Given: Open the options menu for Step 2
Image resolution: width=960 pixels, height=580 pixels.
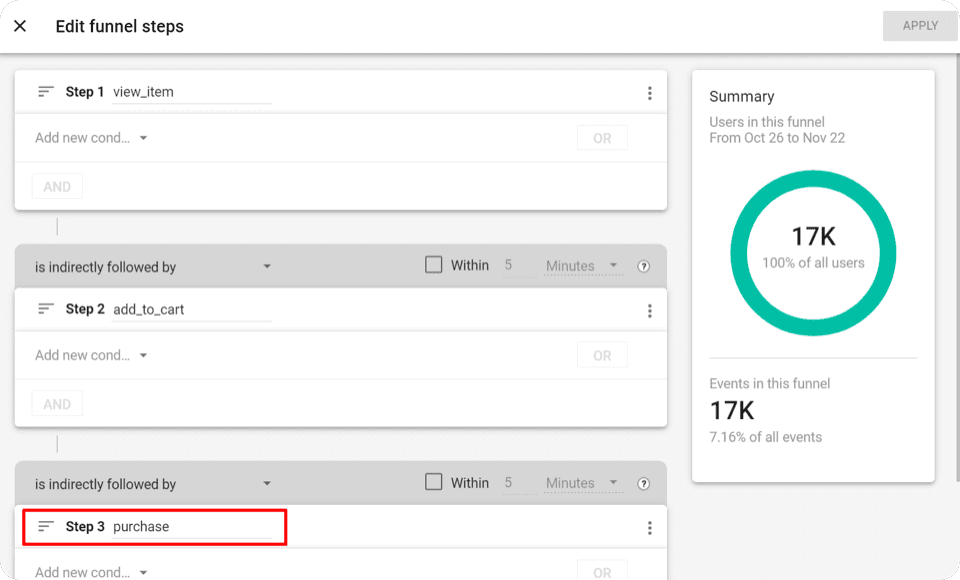Looking at the screenshot, I should 650,309.
